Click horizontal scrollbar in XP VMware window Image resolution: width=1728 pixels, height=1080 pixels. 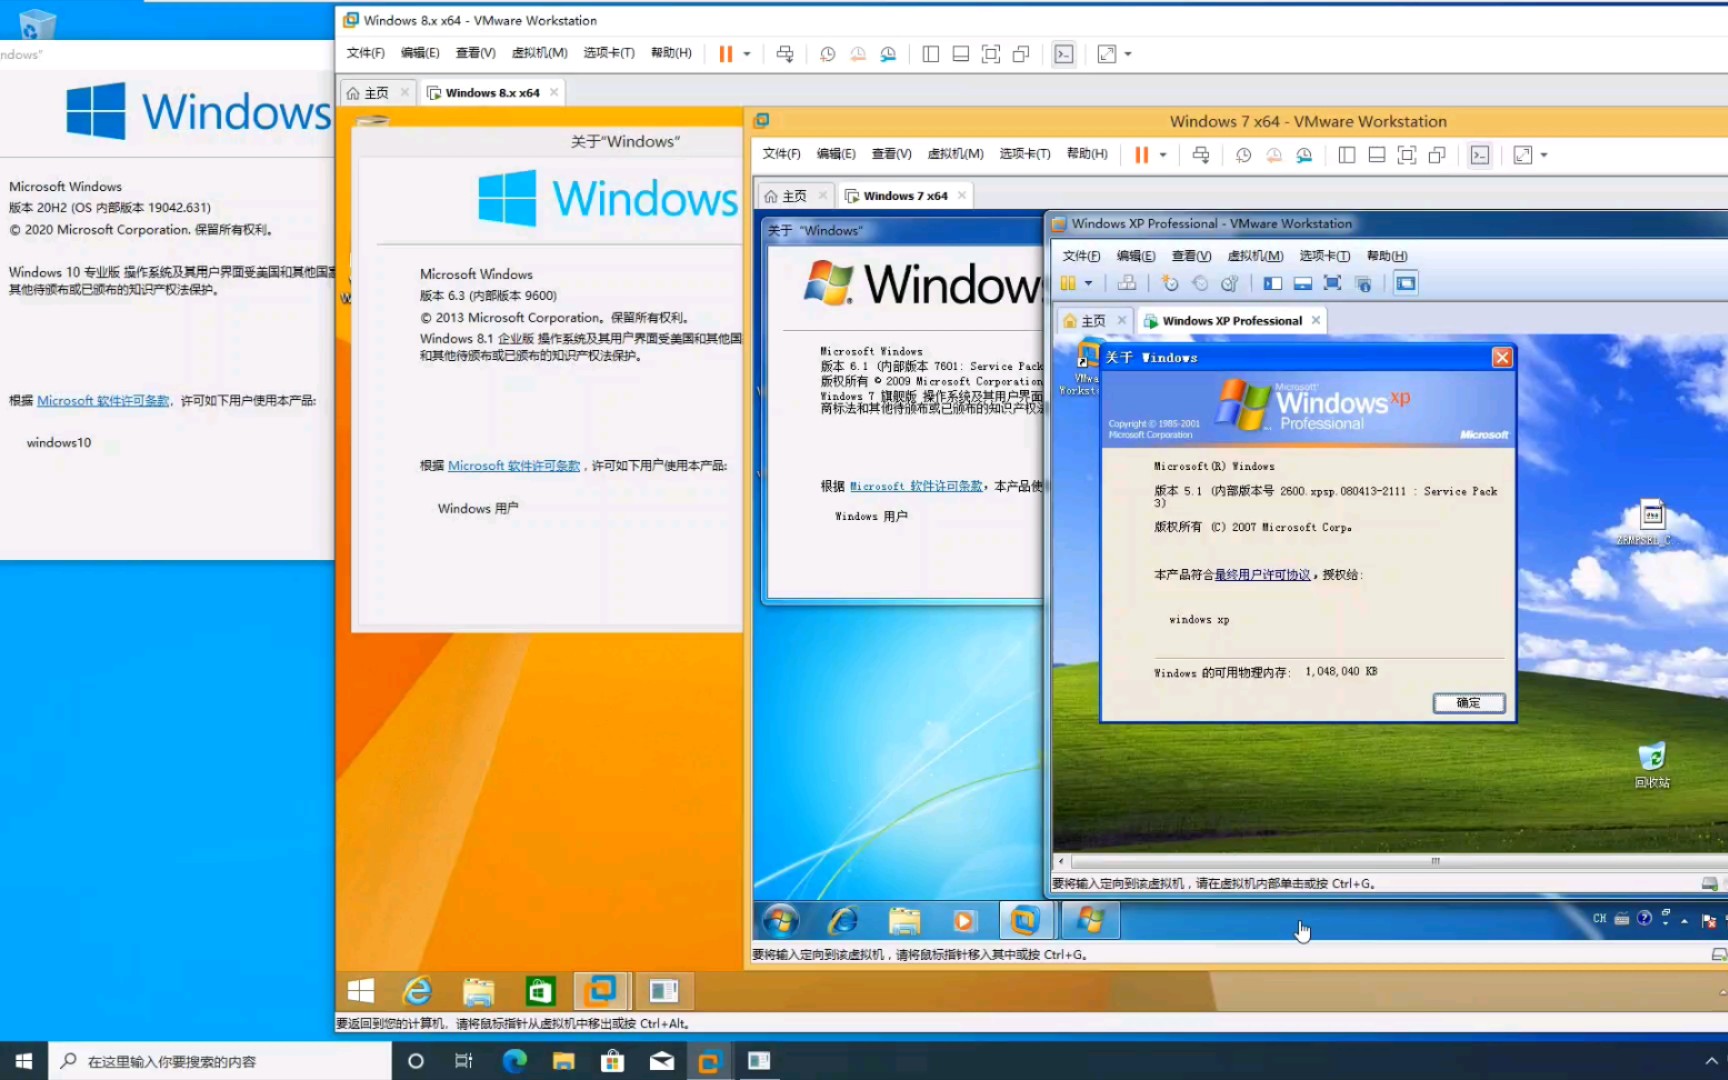pos(1399,861)
